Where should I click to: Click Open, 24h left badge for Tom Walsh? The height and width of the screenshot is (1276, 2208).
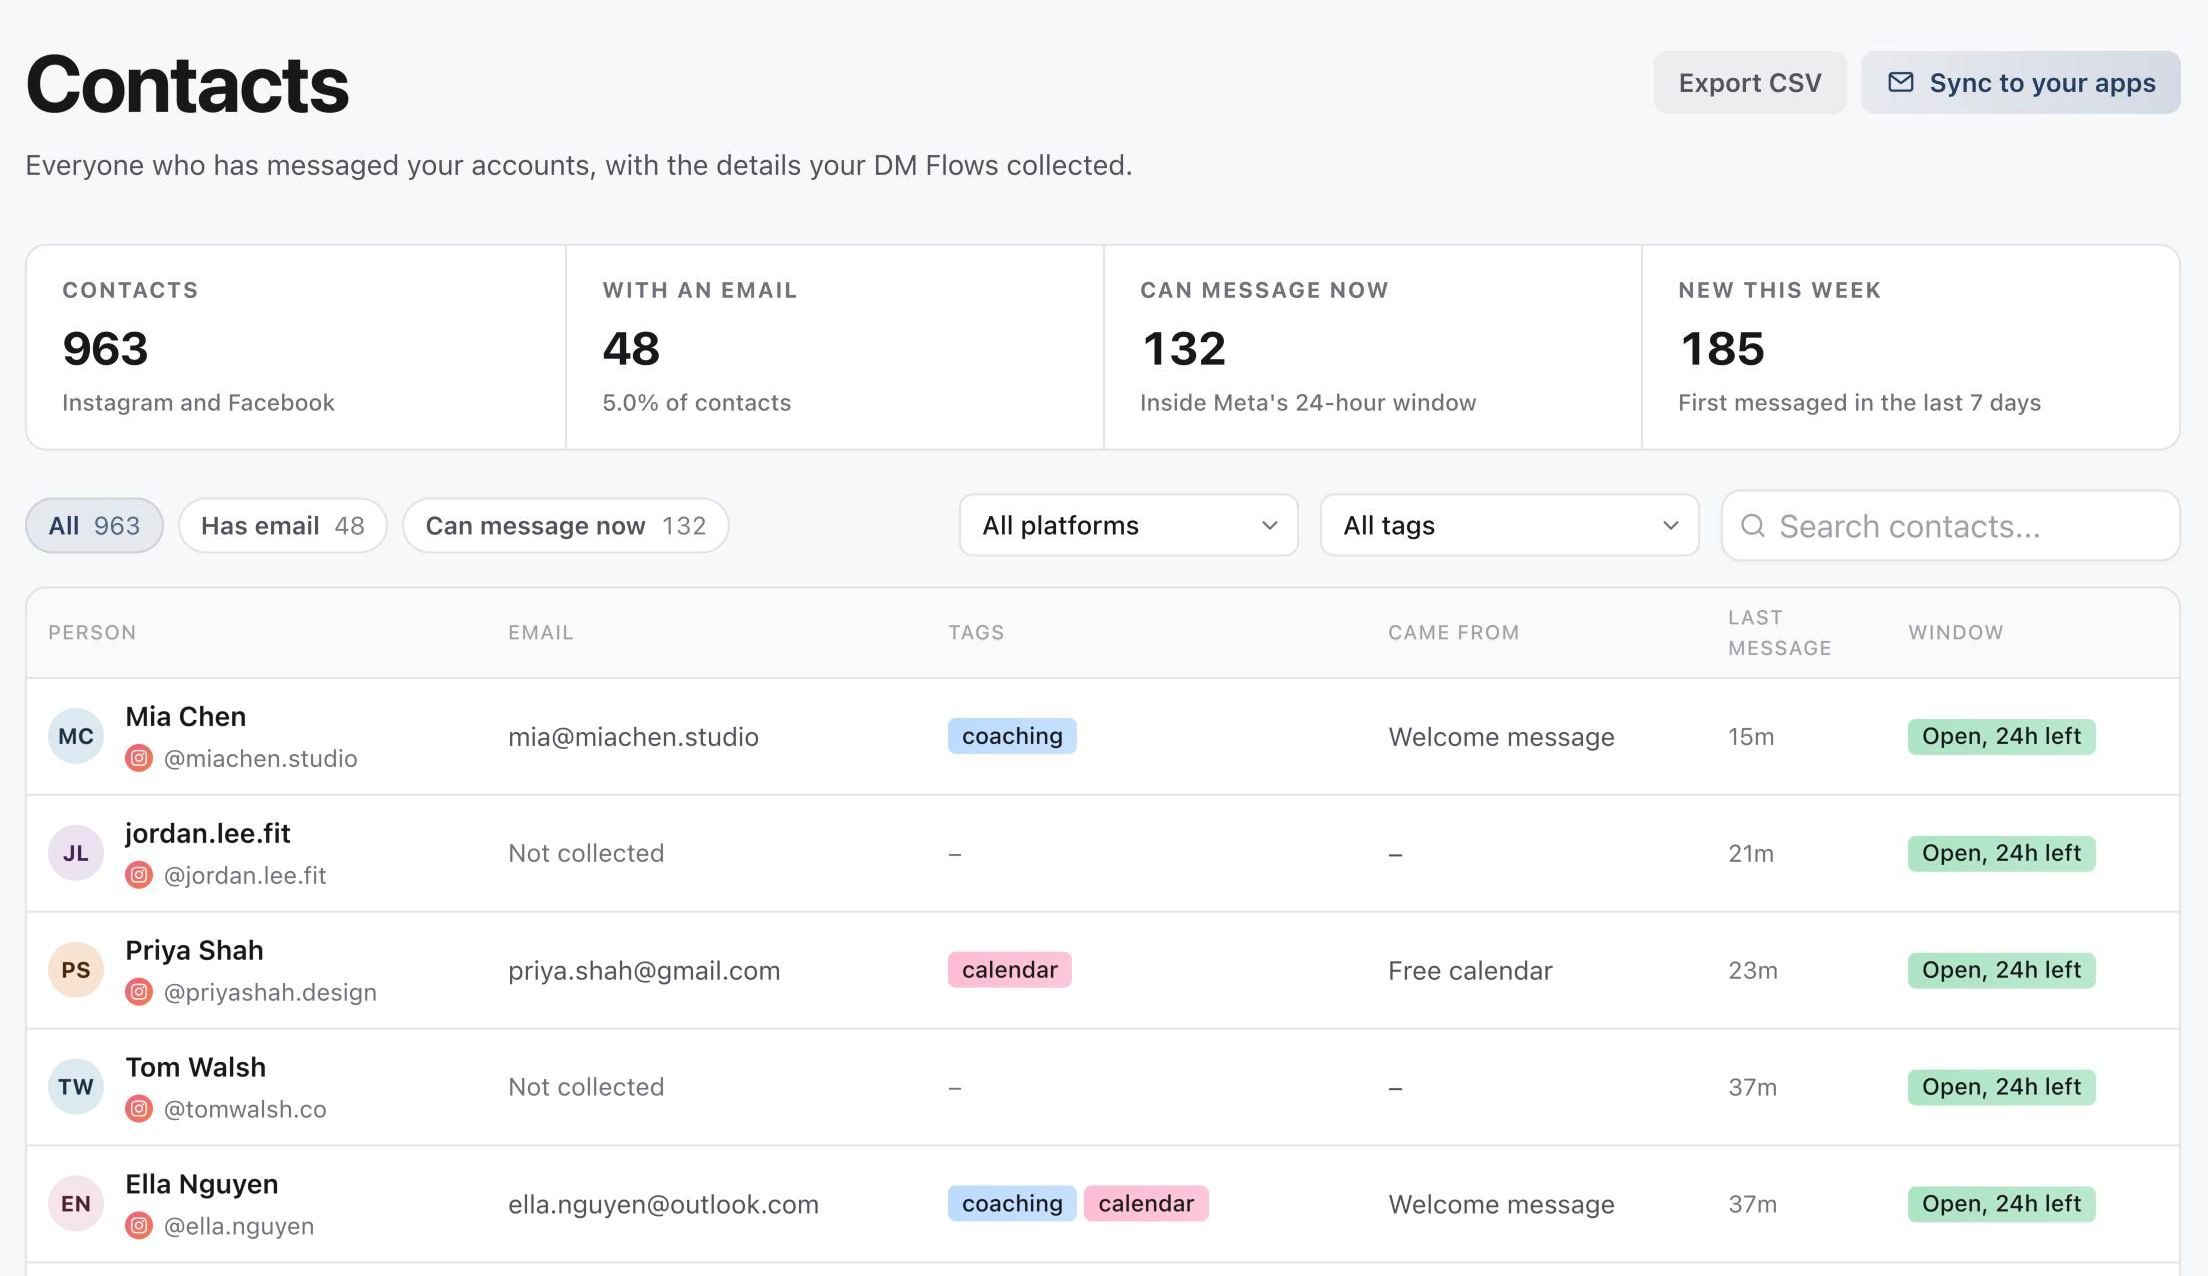[2001, 1087]
